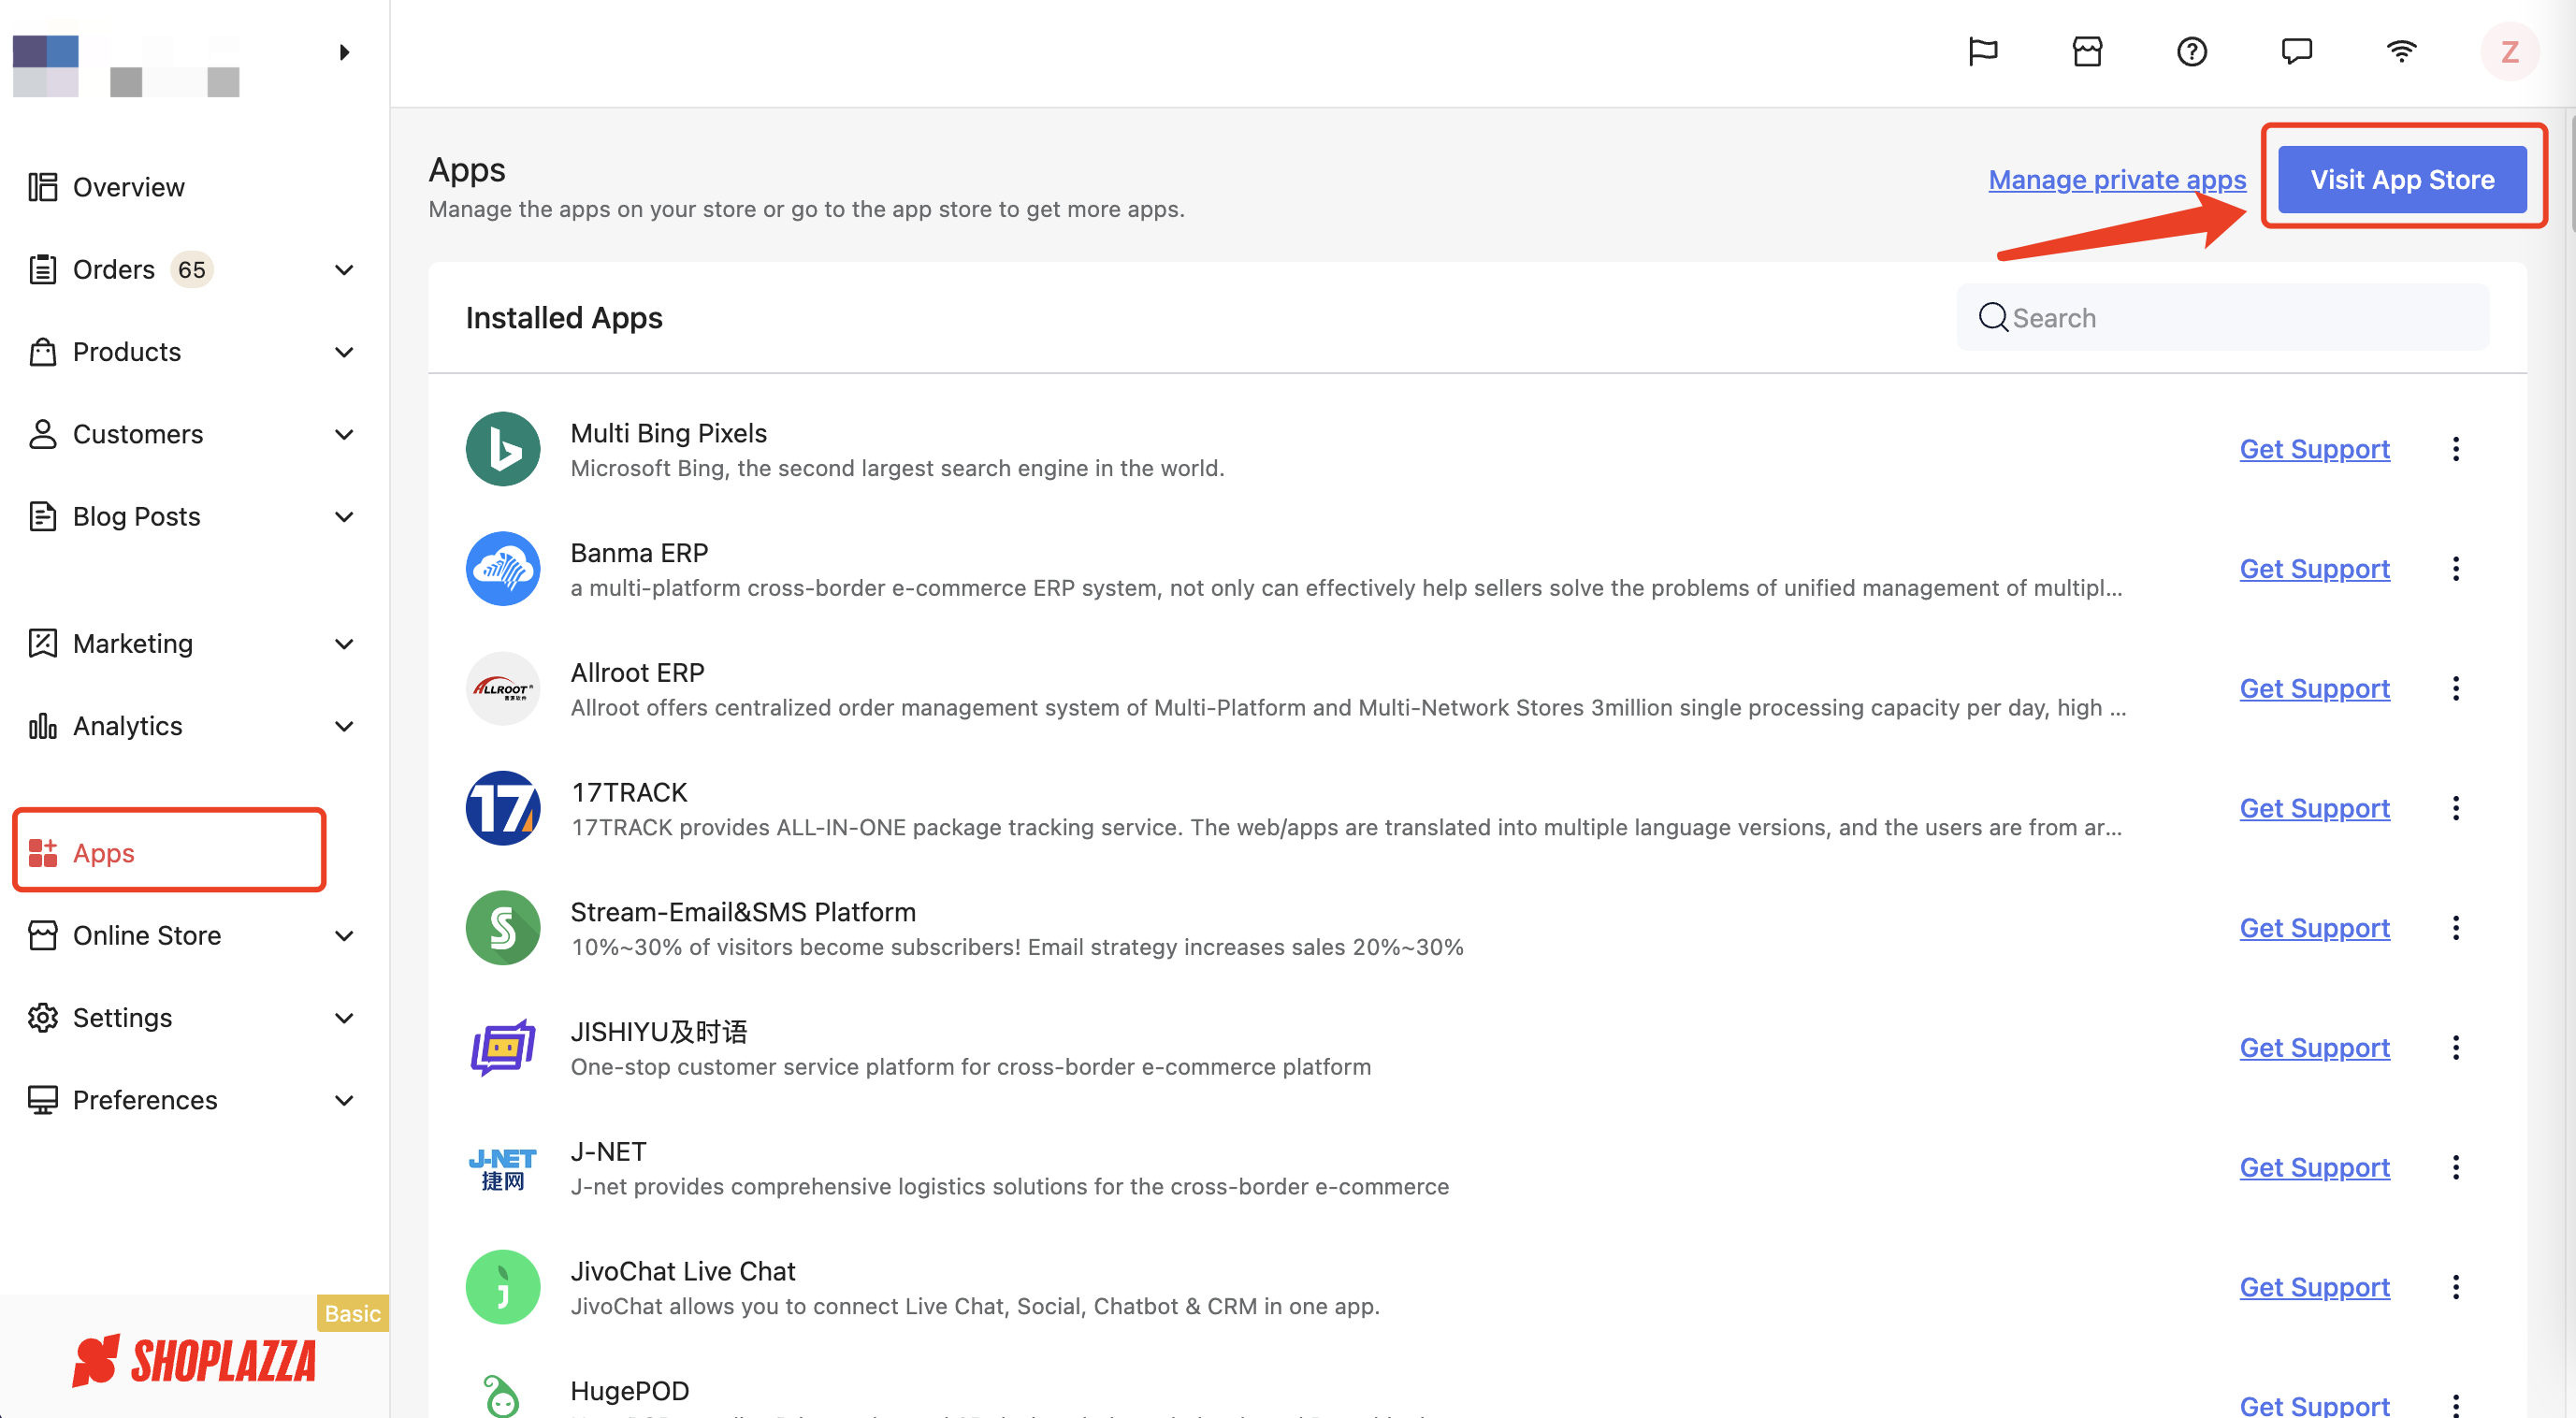
Task: Go to Overview in sidebar
Action: 107,187
